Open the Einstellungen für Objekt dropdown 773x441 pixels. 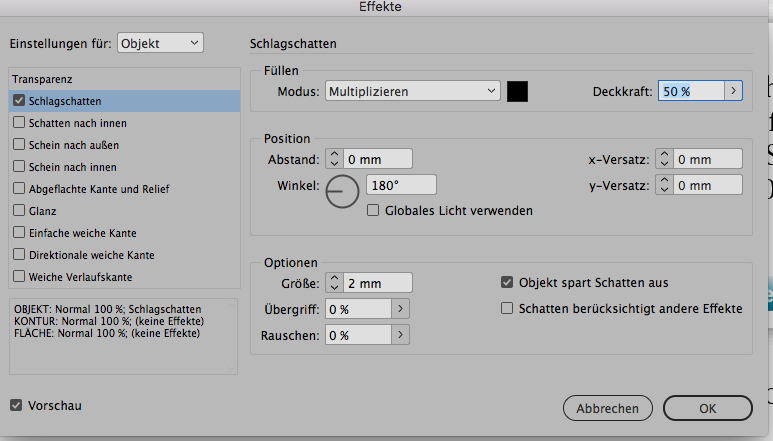[160, 42]
